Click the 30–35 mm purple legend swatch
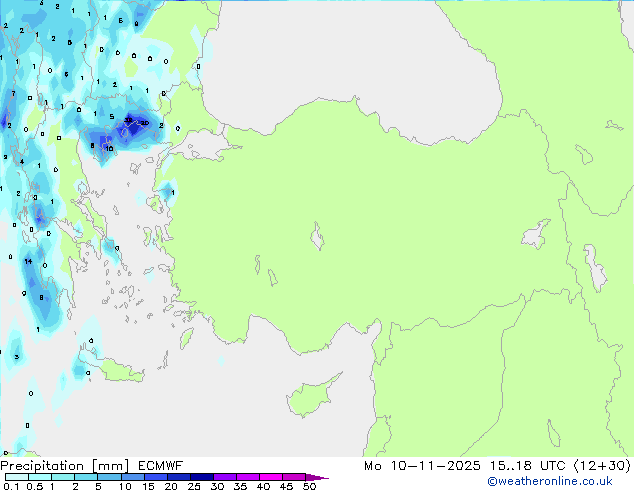 [224, 477]
